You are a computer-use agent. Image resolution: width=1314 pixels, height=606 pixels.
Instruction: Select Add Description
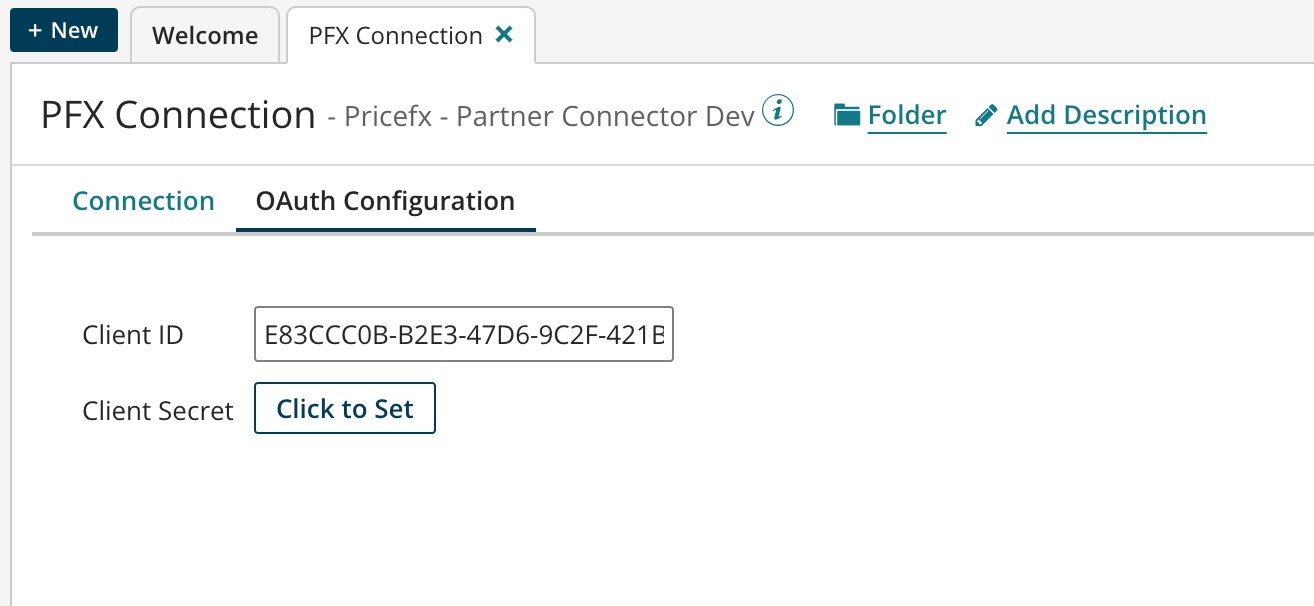point(1106,114)
